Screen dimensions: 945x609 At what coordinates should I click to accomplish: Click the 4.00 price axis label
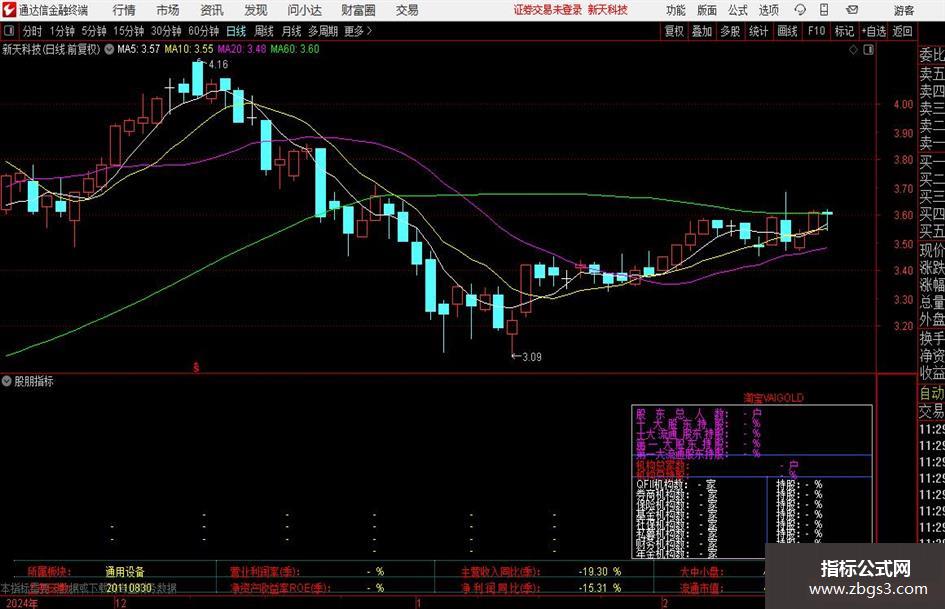tap(903, 104)
